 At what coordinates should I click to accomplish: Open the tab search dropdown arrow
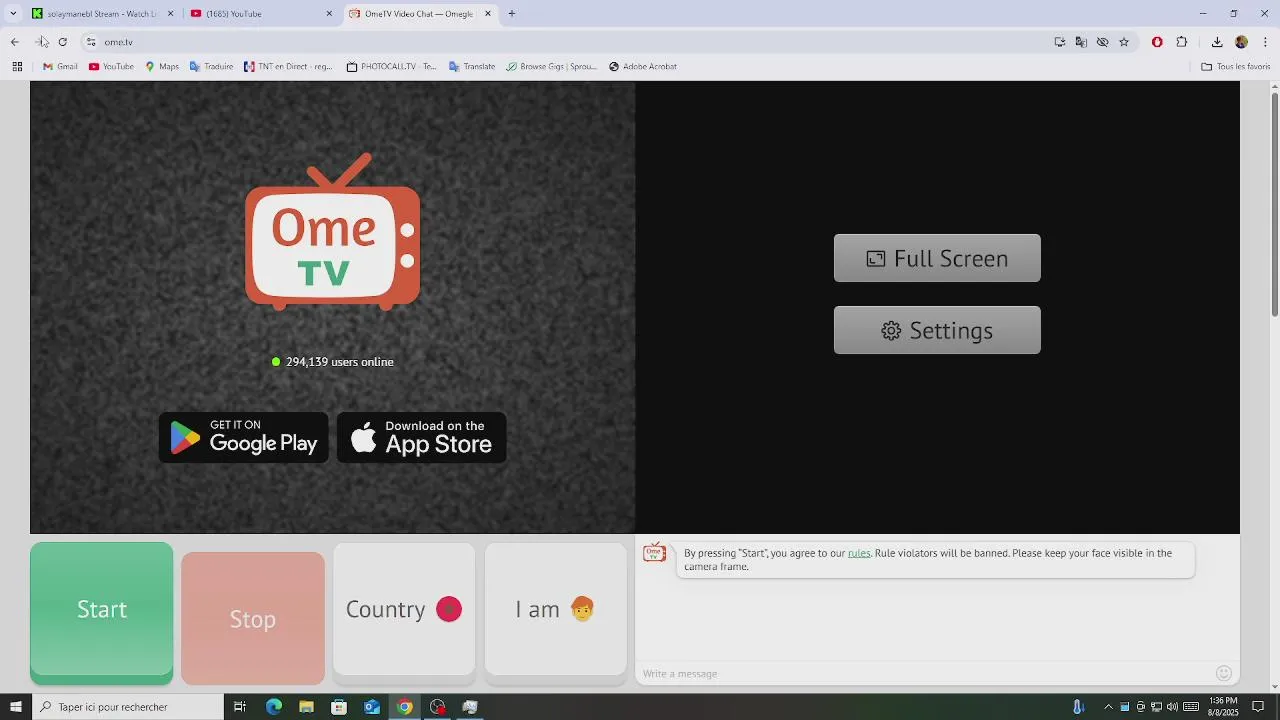(x=13, y=14)
